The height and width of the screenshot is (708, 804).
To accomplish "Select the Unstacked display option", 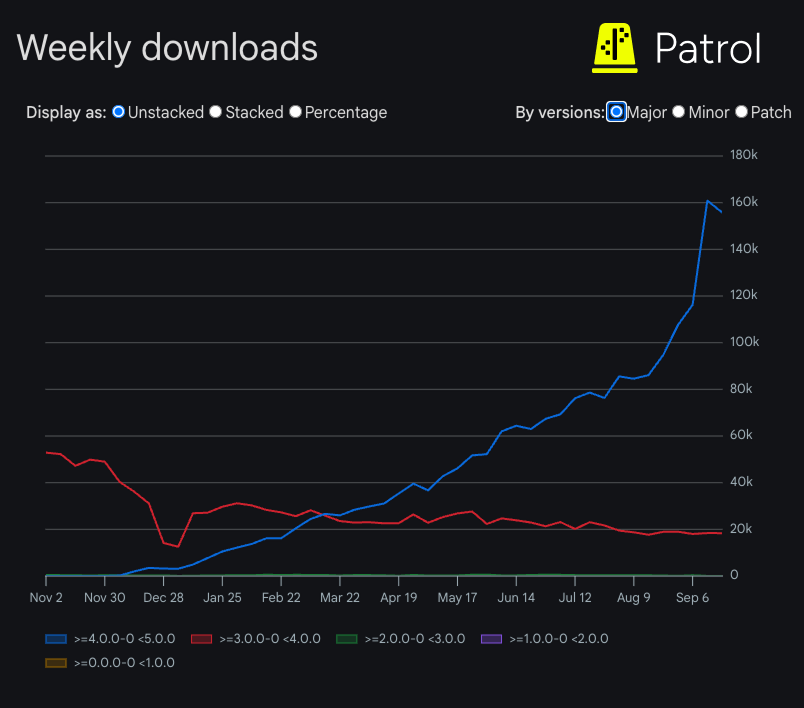I will point(118,112).
